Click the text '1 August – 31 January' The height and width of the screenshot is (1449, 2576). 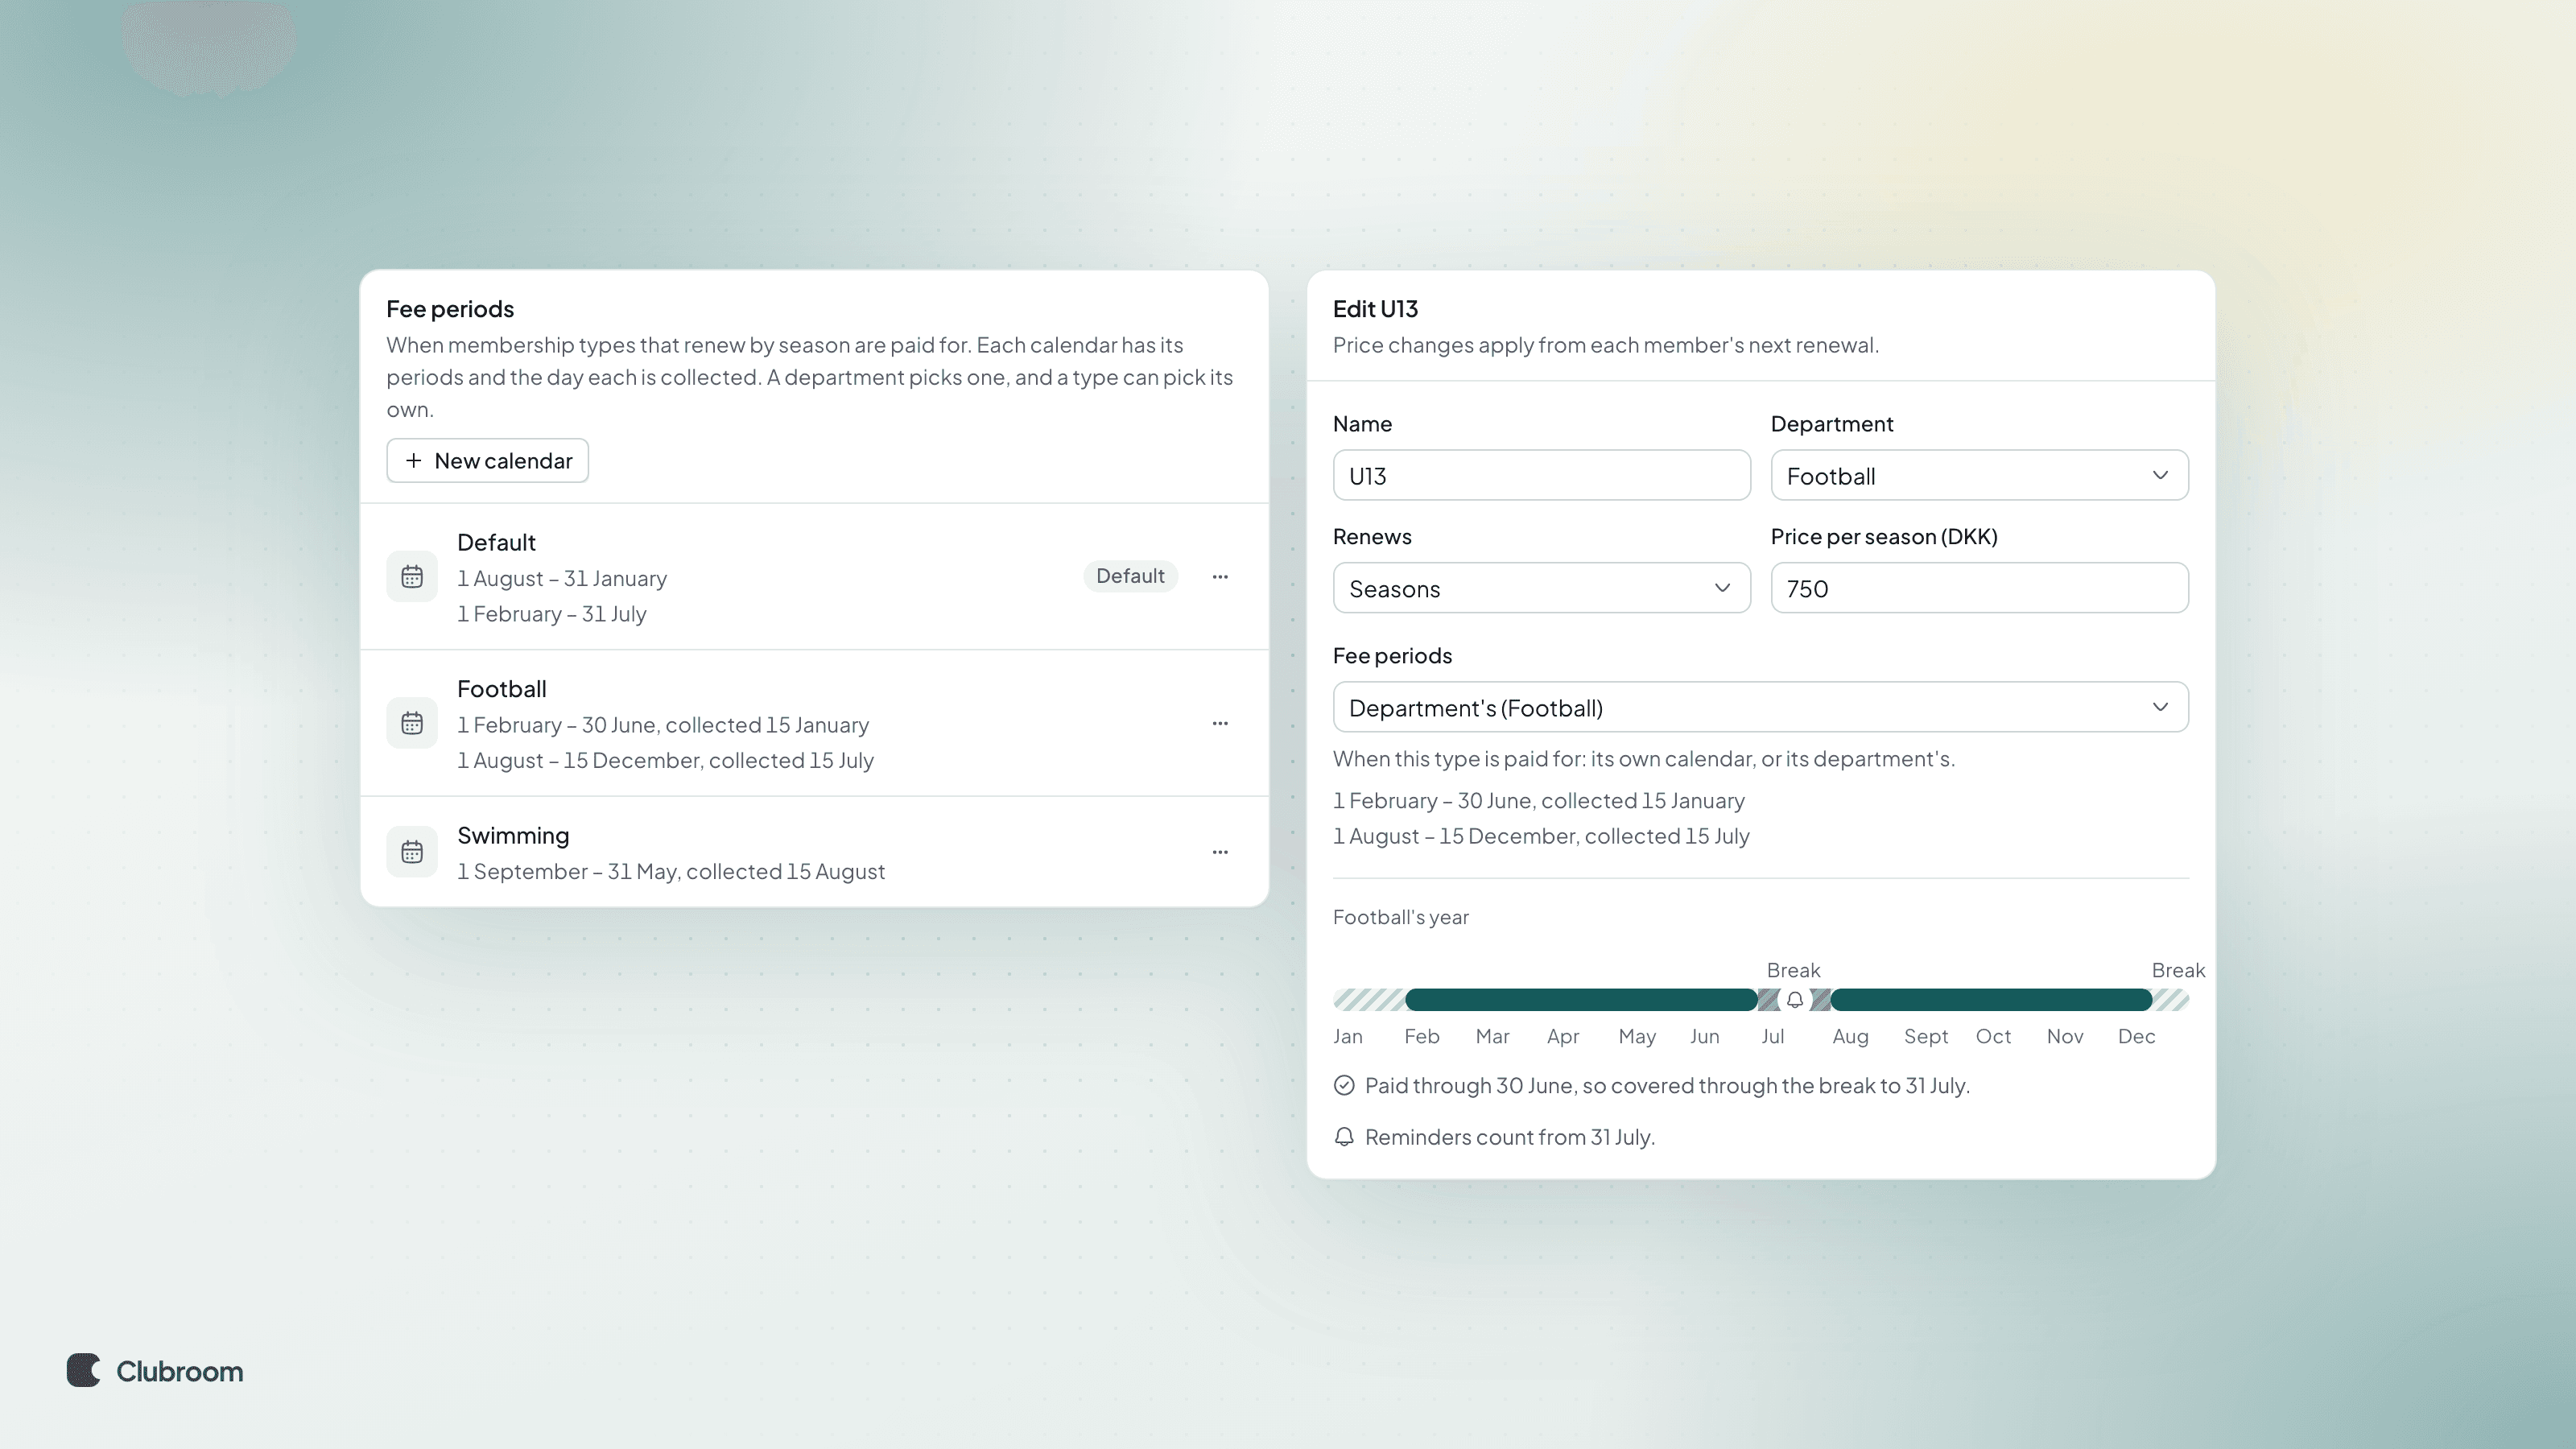[x=562, y=578]
